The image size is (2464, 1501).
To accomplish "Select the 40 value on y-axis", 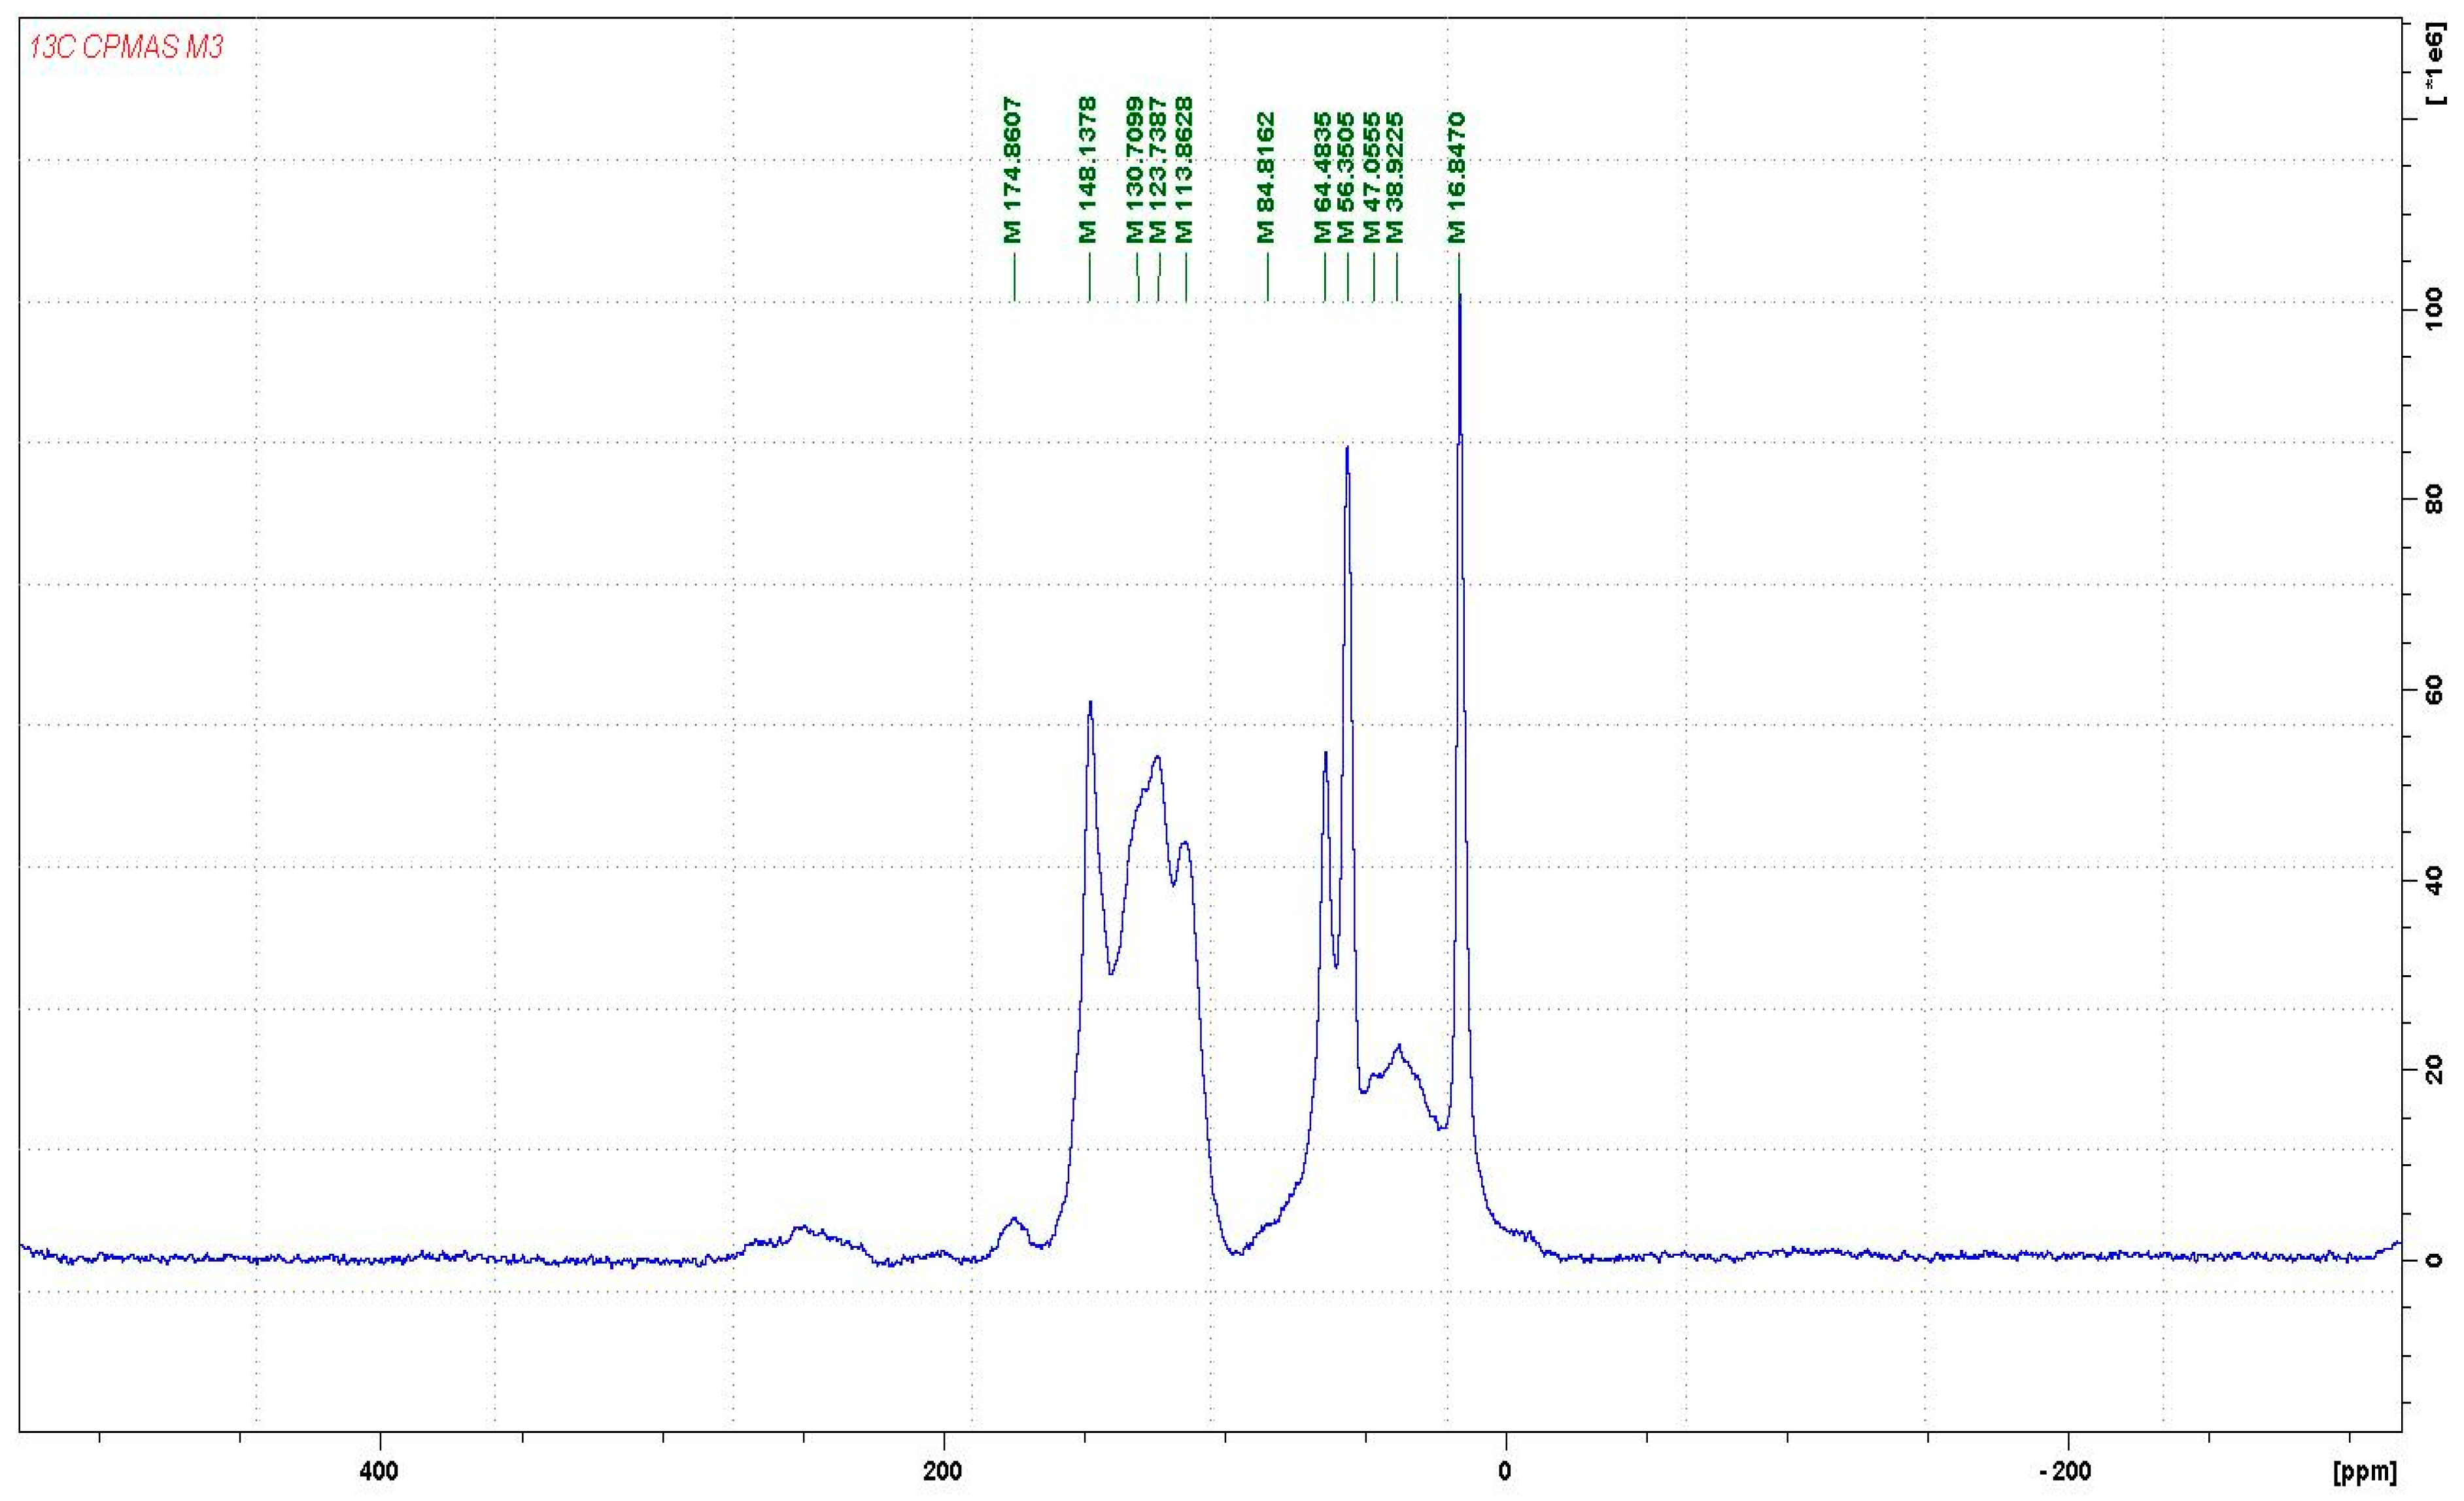I will tap(2434, 880).
